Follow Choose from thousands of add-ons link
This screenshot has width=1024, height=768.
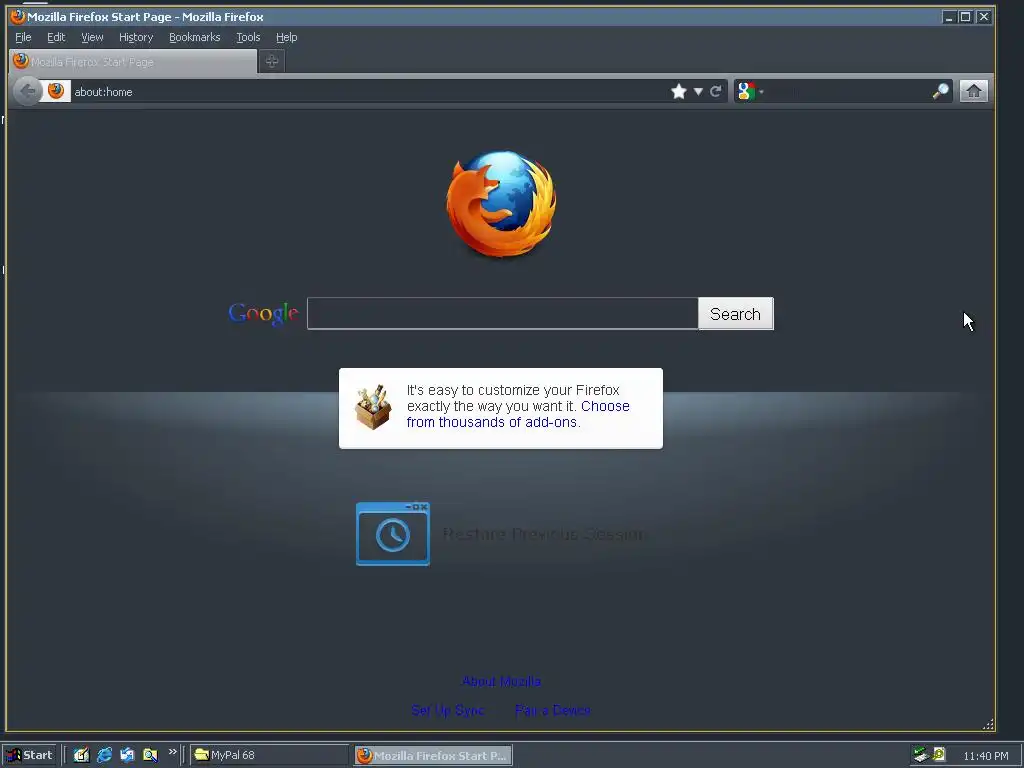518,414
